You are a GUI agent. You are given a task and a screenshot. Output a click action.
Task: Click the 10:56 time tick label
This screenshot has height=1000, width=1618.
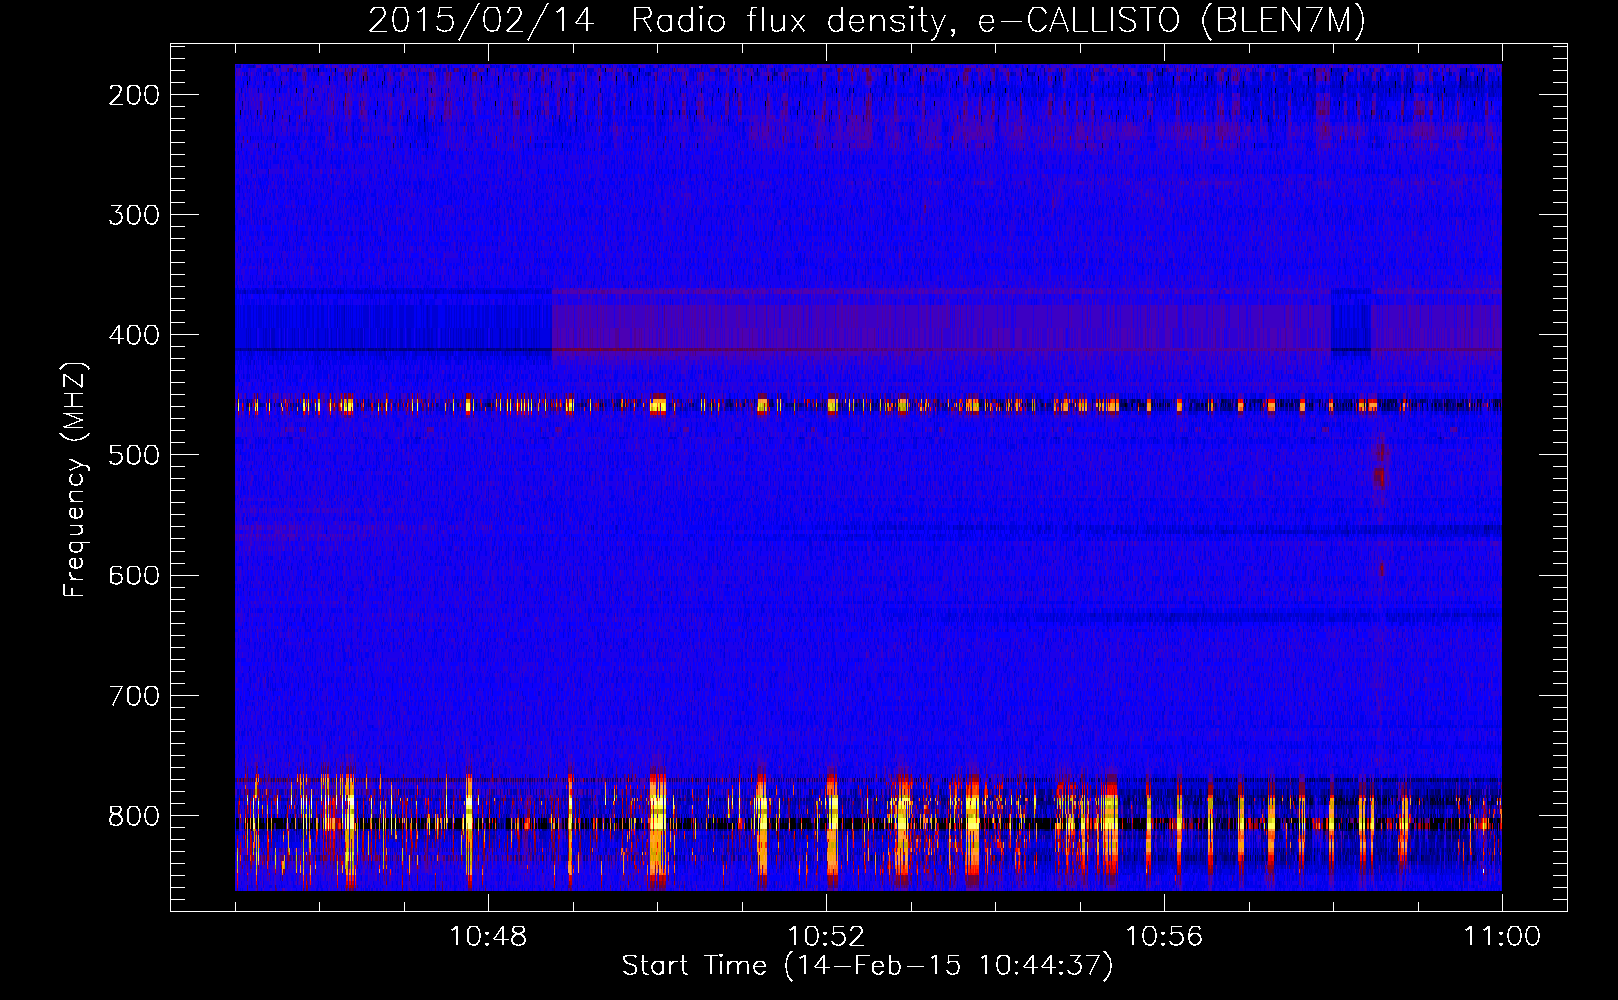point(1164,937)
